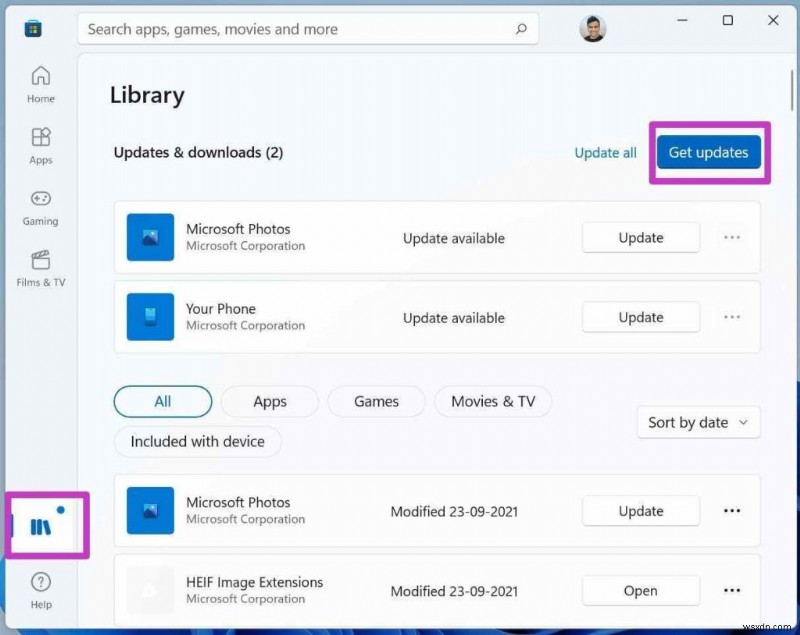The image size is (800, 635).
Task: Open the Sort by date dropdown
Action: (x=698, y=422)
